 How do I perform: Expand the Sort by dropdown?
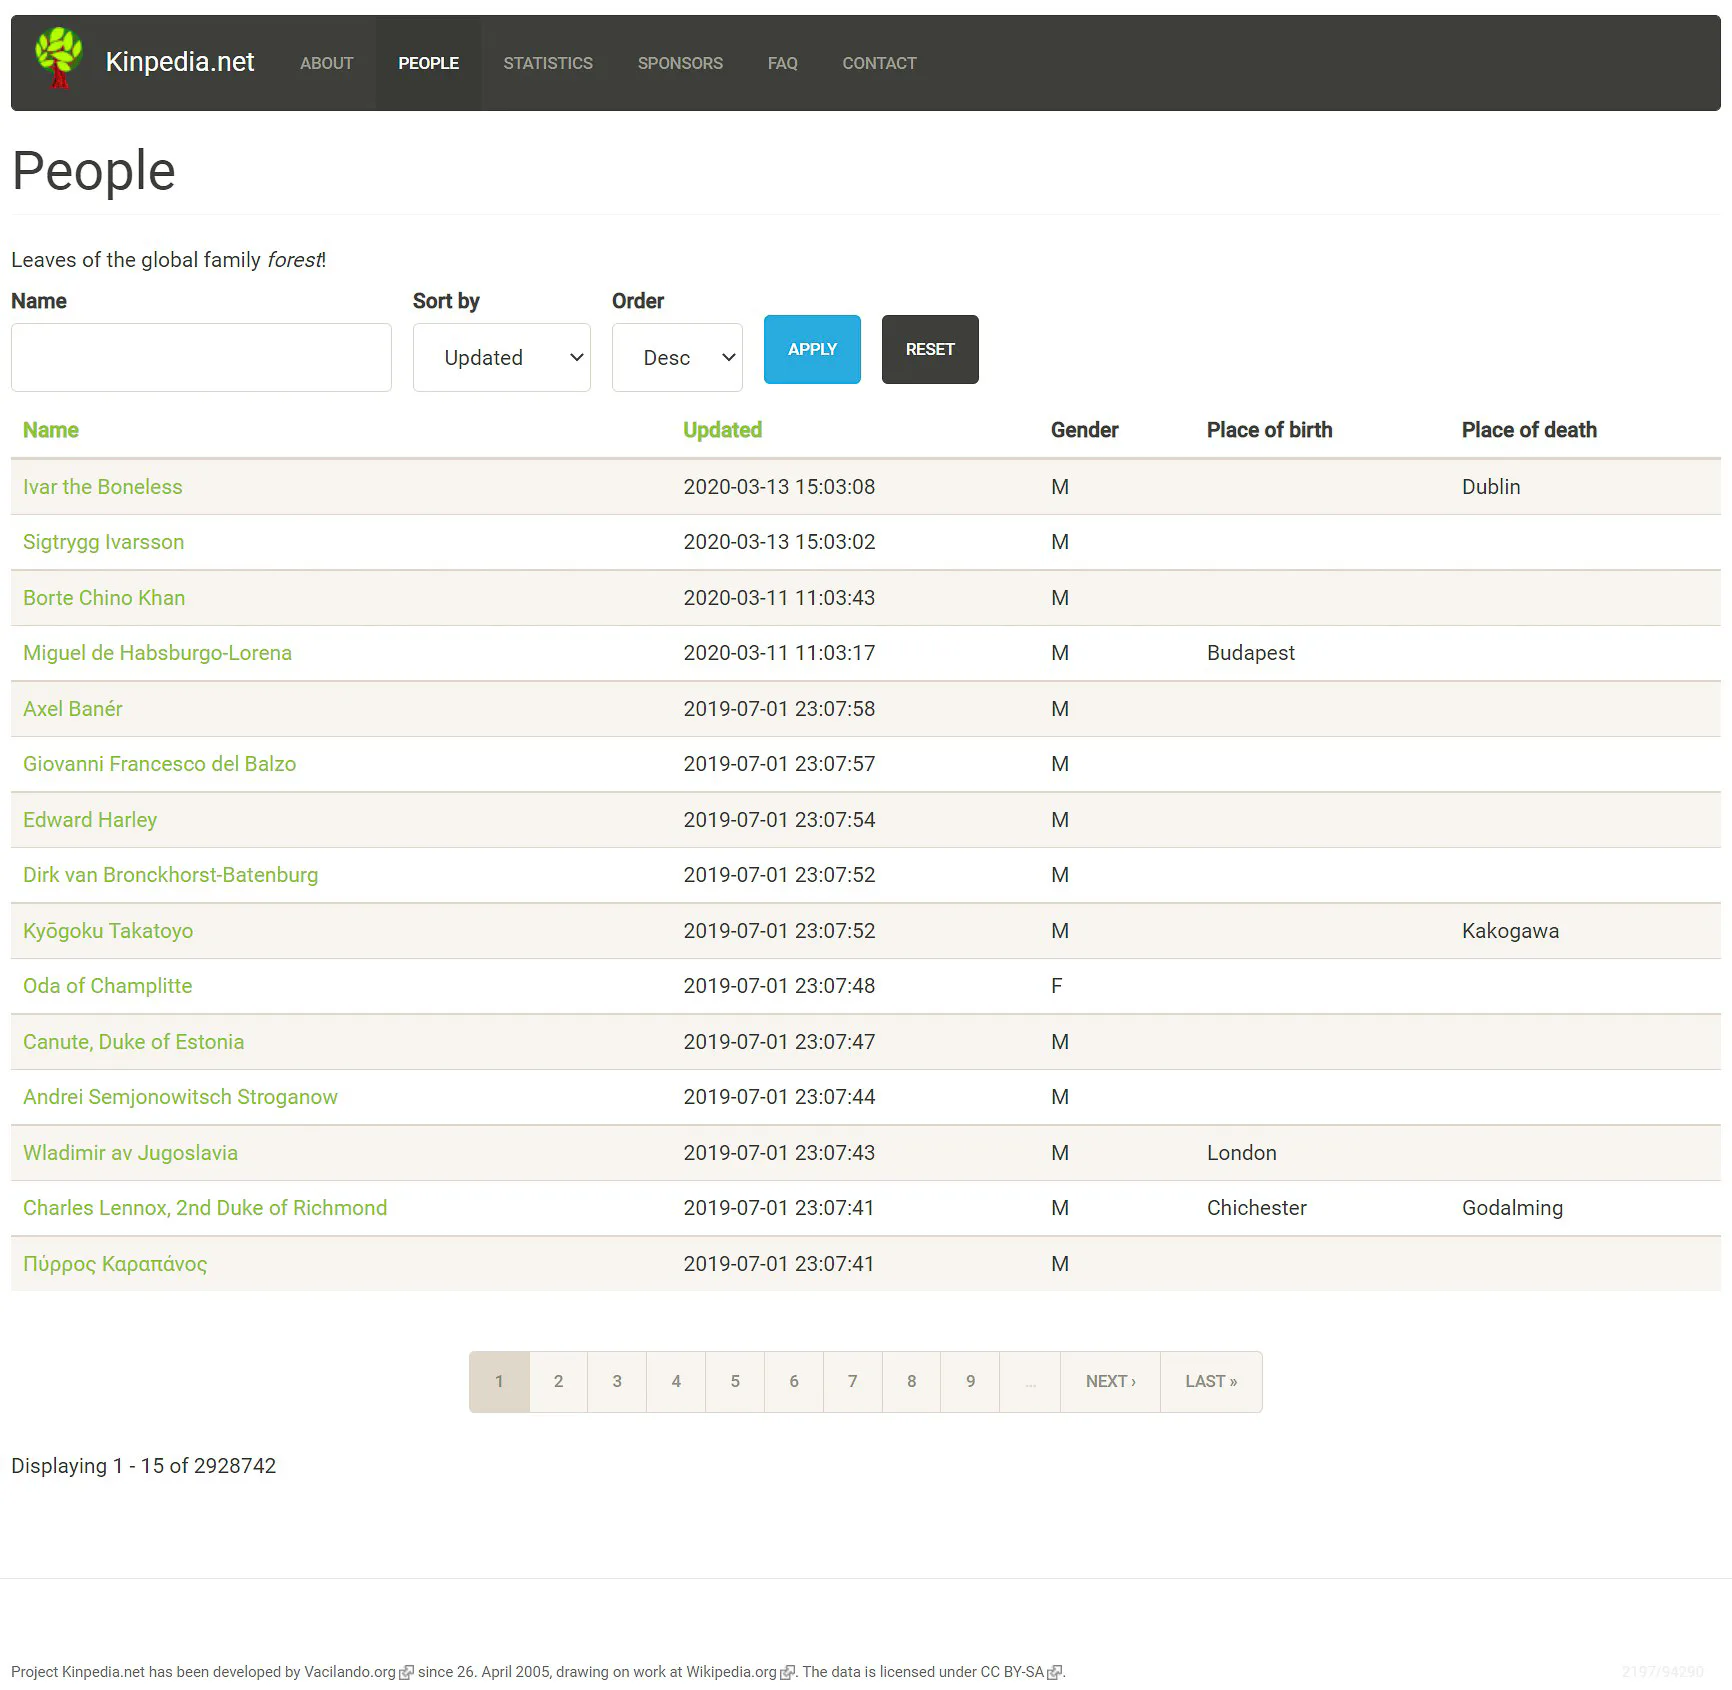(x=501, y=357)
